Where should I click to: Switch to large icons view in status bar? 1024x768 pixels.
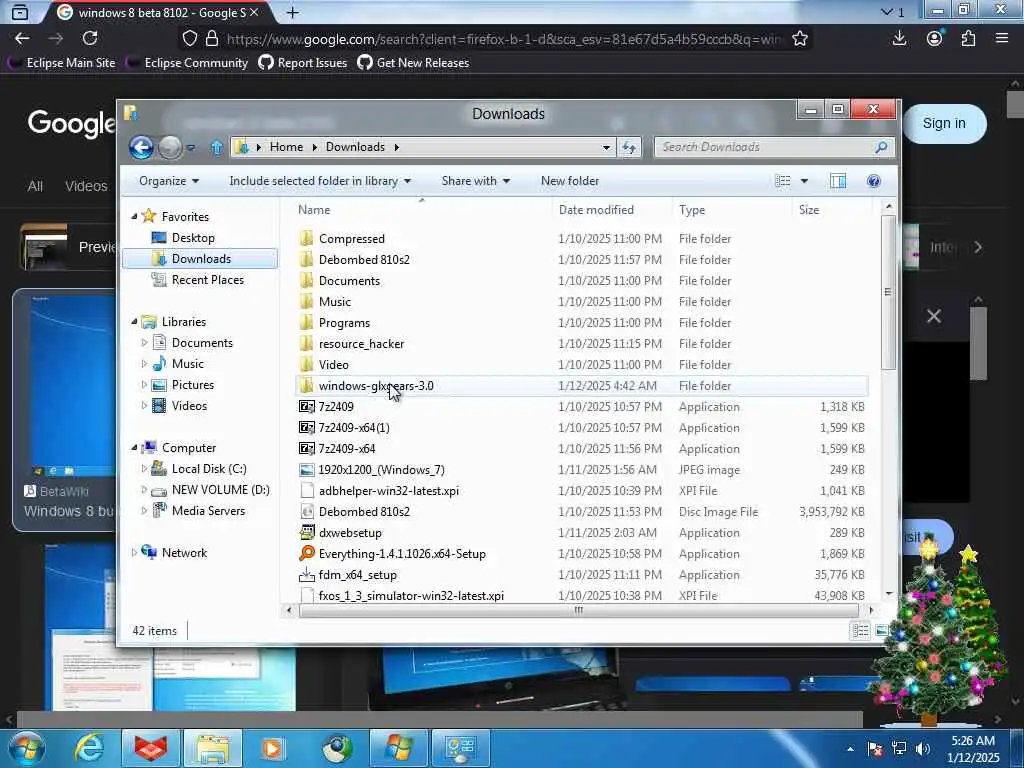tap(881, 631)
